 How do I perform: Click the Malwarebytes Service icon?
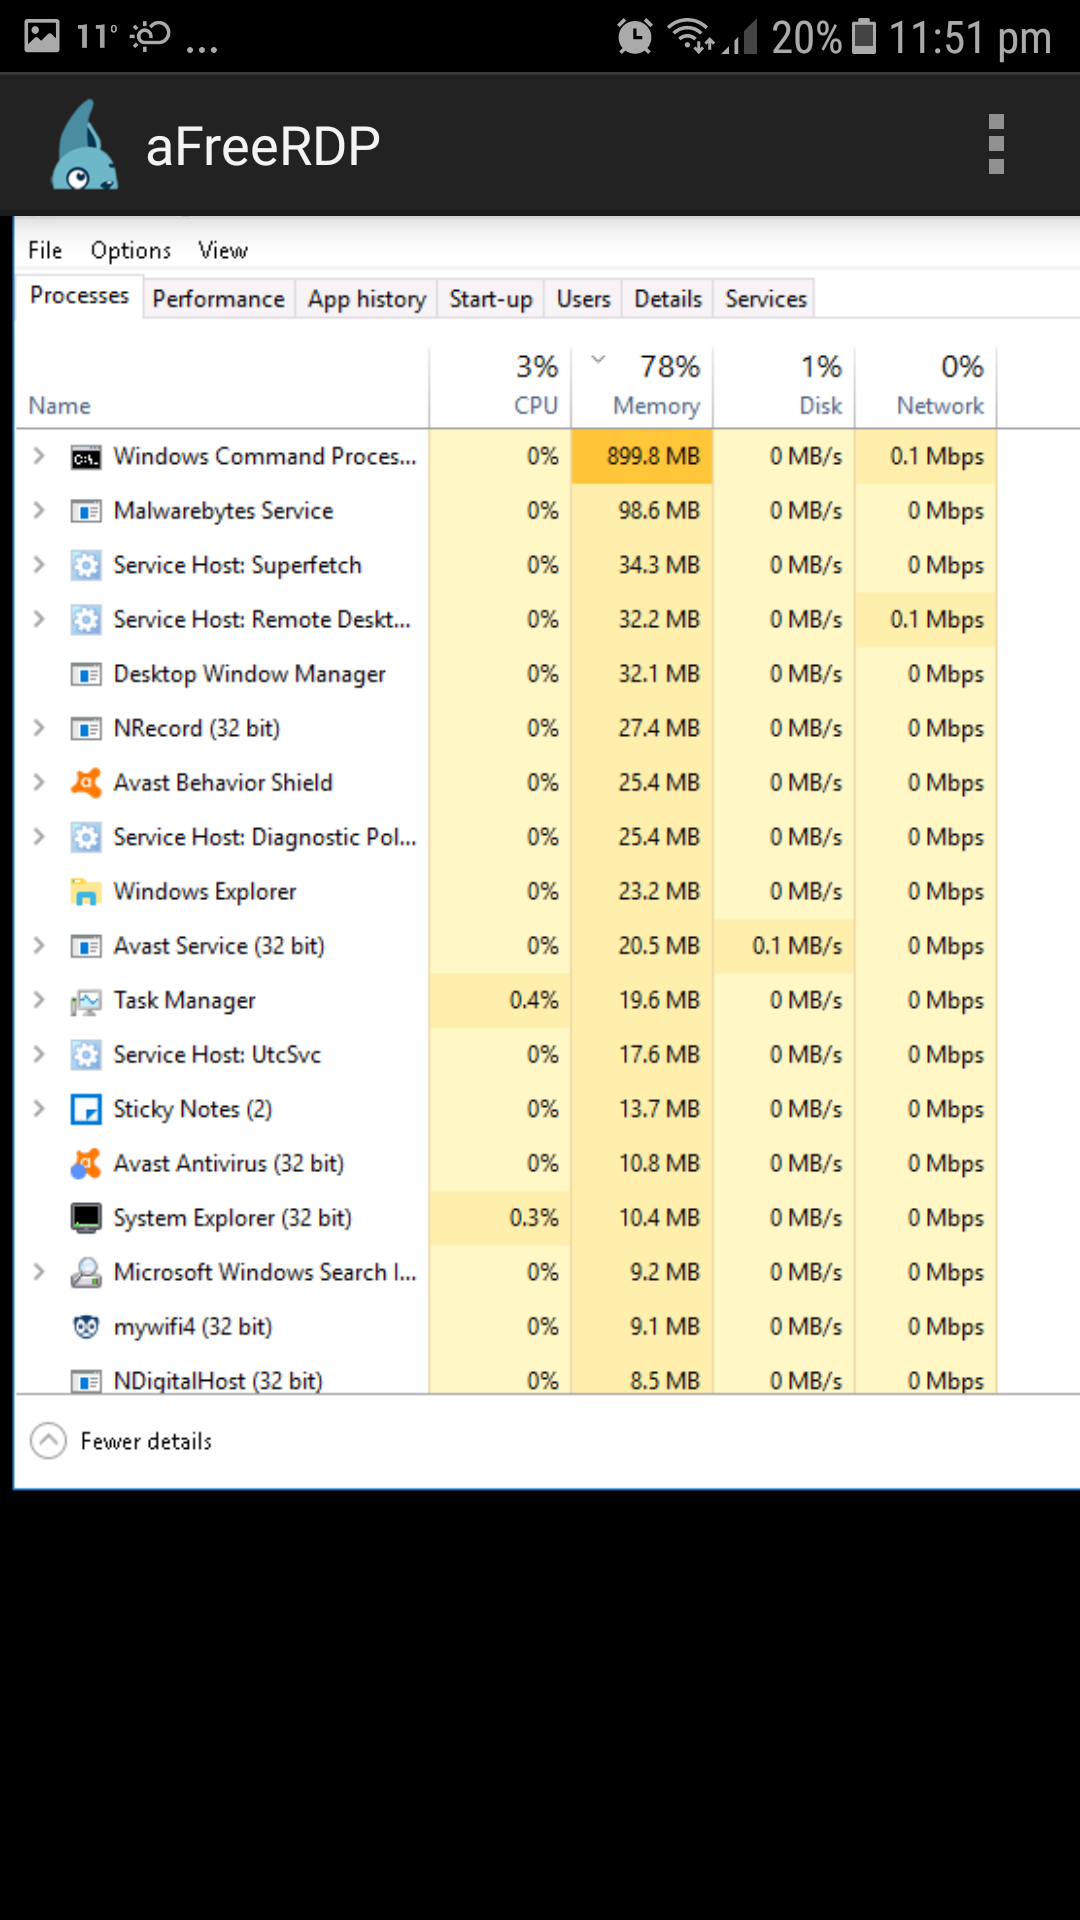(86, 510)
